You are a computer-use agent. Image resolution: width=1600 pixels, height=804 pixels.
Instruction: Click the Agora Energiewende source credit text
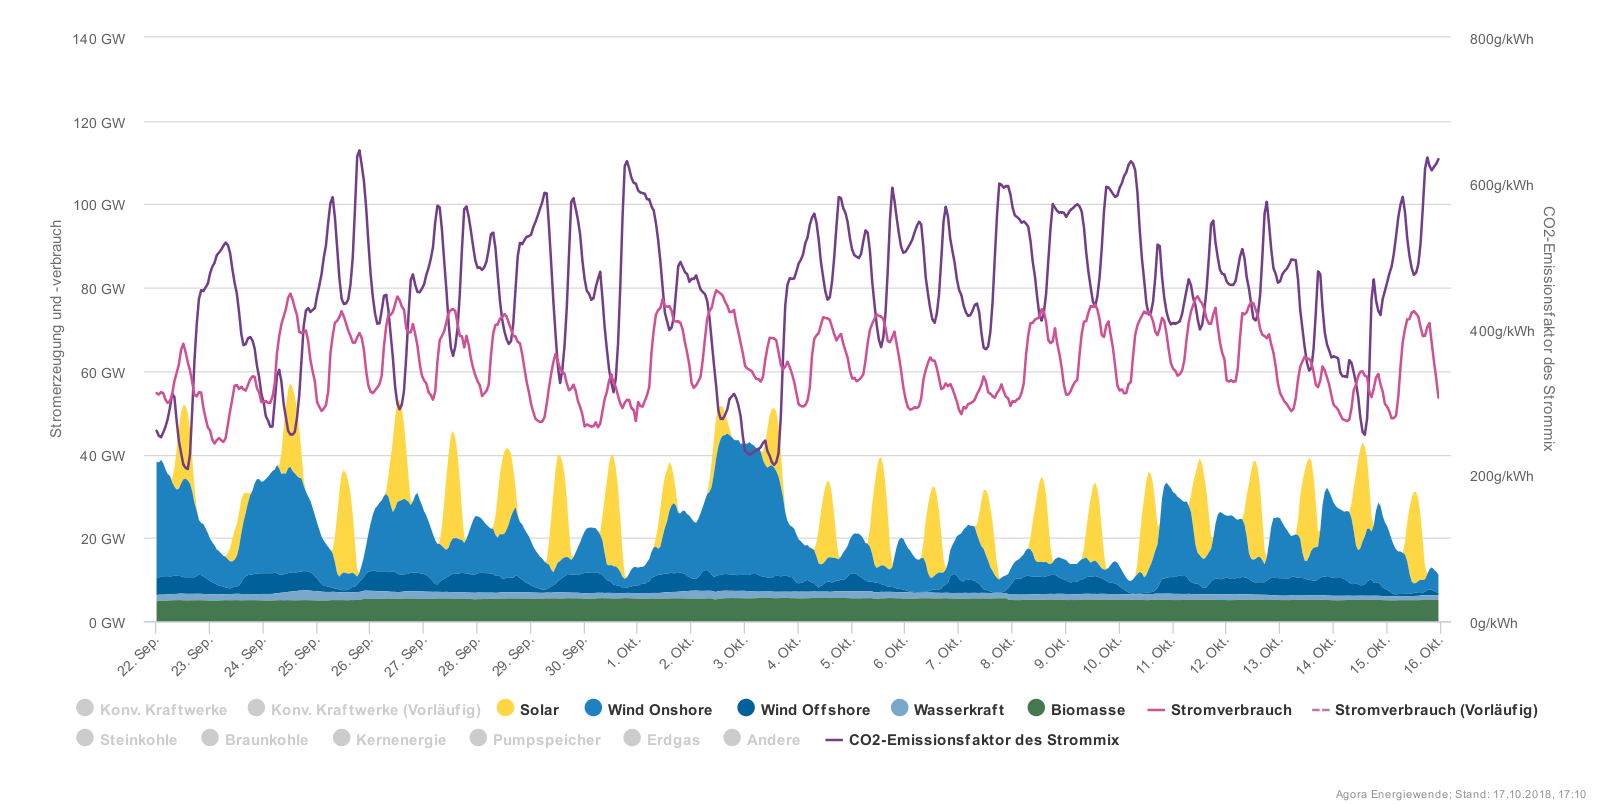1460,795
